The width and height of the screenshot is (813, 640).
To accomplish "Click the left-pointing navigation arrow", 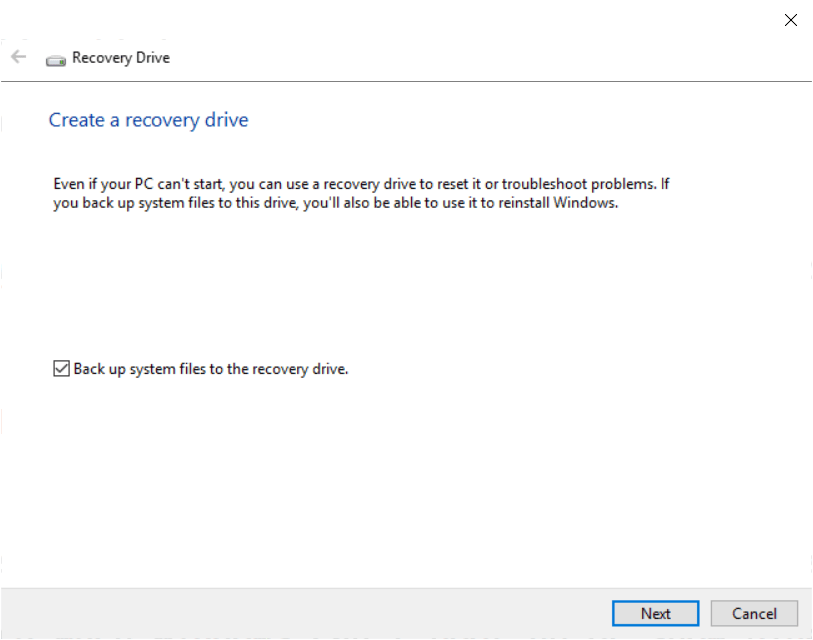I will point(17,57).
